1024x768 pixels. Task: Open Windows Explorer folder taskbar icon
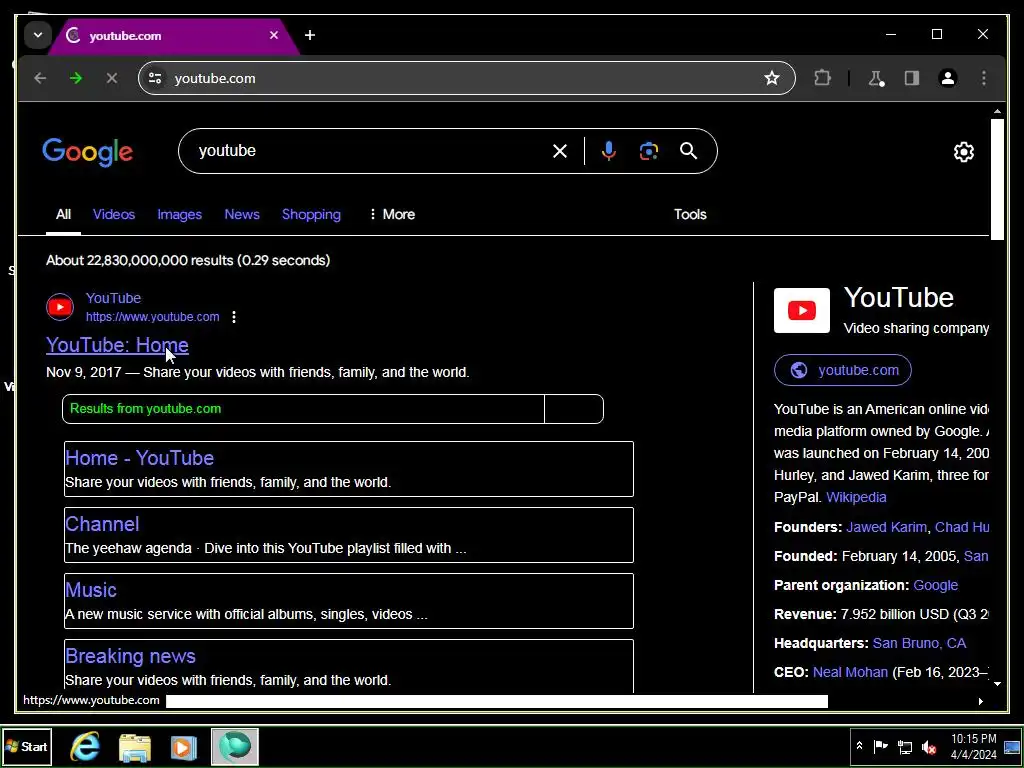pos(135,746)
